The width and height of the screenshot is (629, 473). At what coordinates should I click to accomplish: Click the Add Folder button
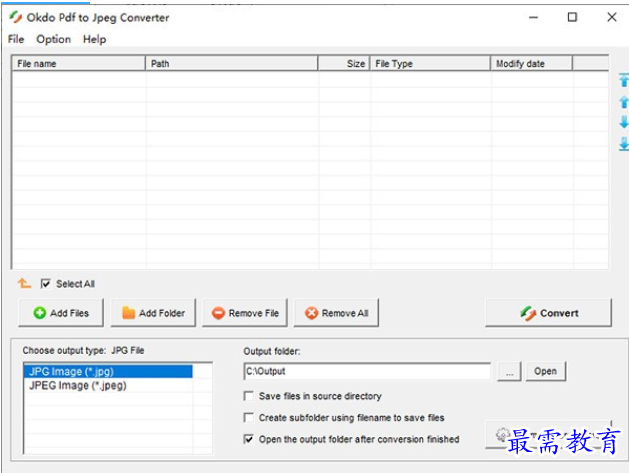point(153,313)
